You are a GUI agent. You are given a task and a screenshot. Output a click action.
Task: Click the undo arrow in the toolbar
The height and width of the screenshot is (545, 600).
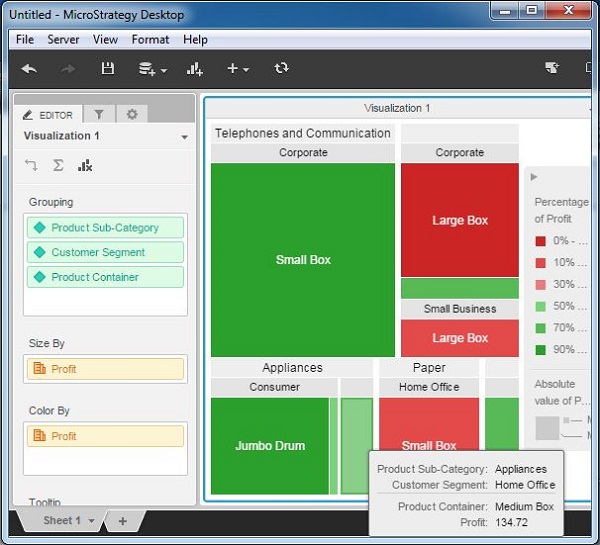click(29, 68)
